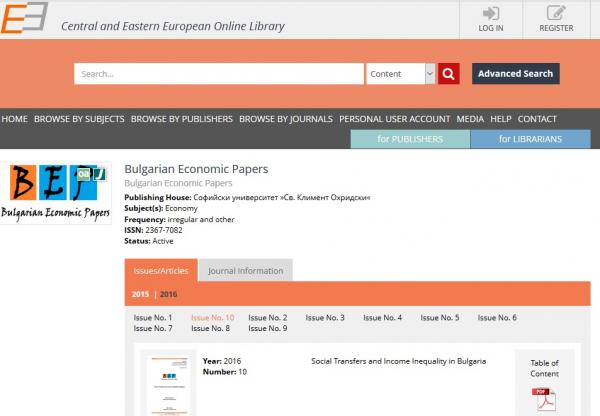600x416 pixels.
Task: Click the ISSN value 2367-7082
Action: point(164,230)
